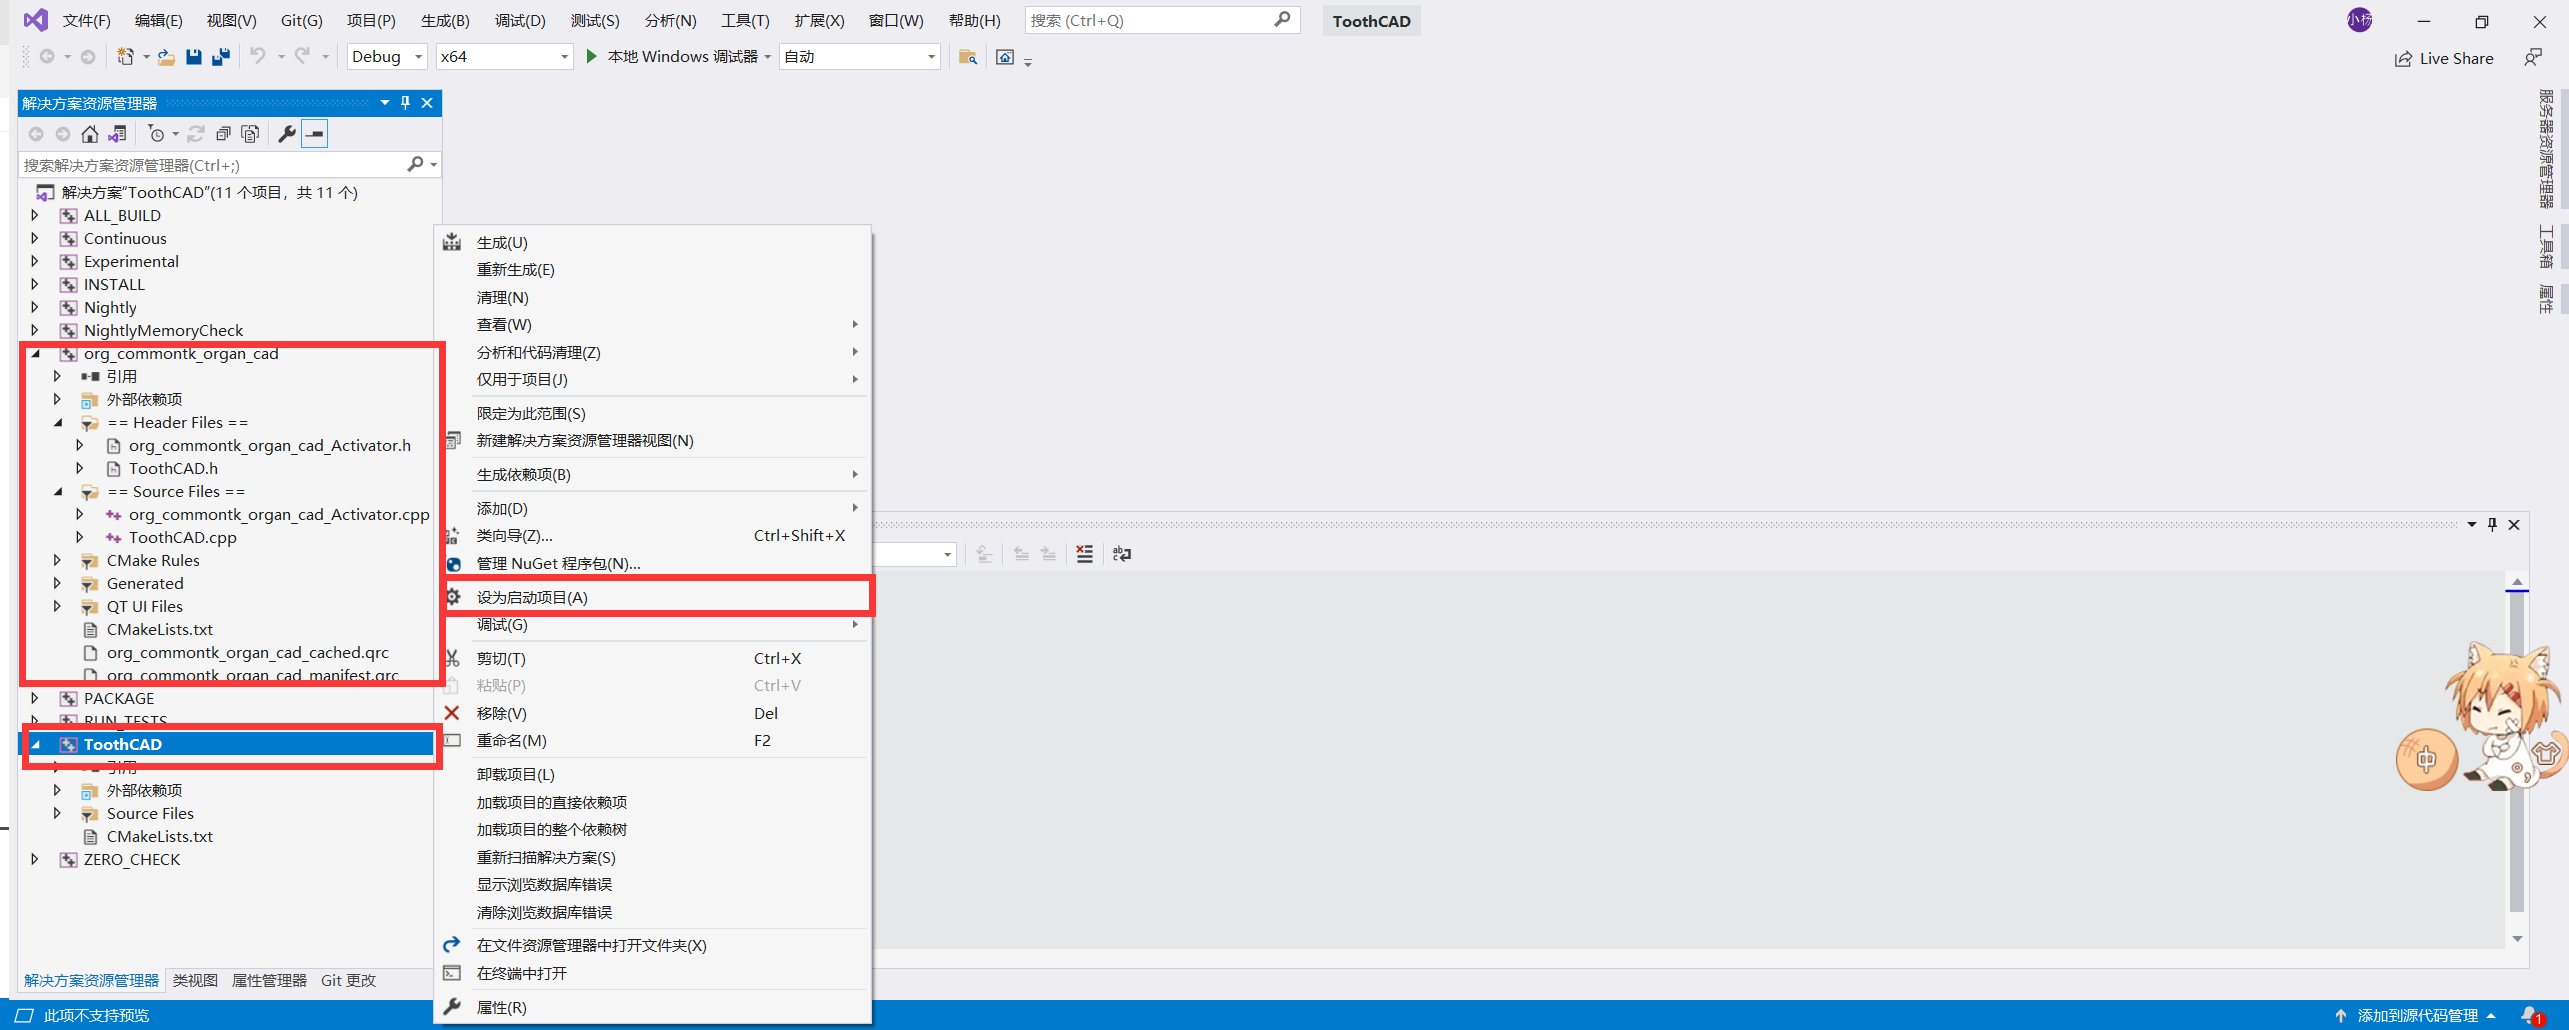The height and width of the screenshot is (1030, 2569).
Task: Click the Pending Changes Filter clock icon
Action: 156,134
